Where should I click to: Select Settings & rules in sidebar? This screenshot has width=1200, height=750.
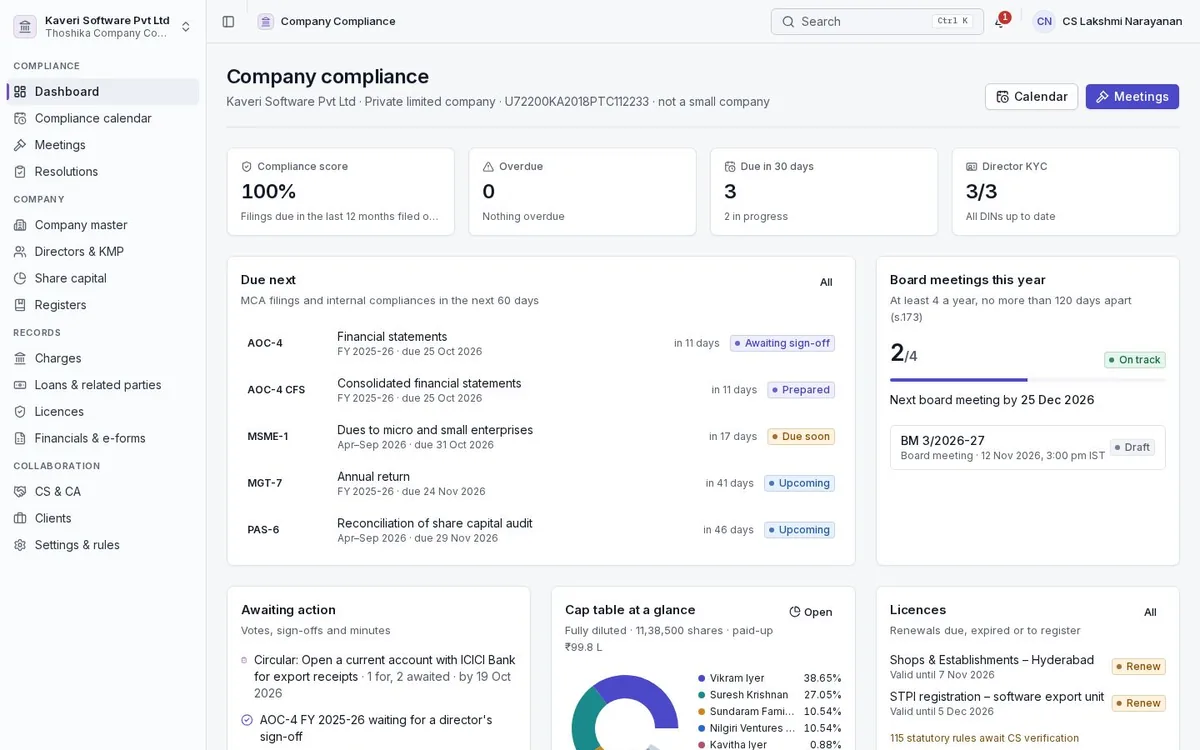[x=103, y=545]
